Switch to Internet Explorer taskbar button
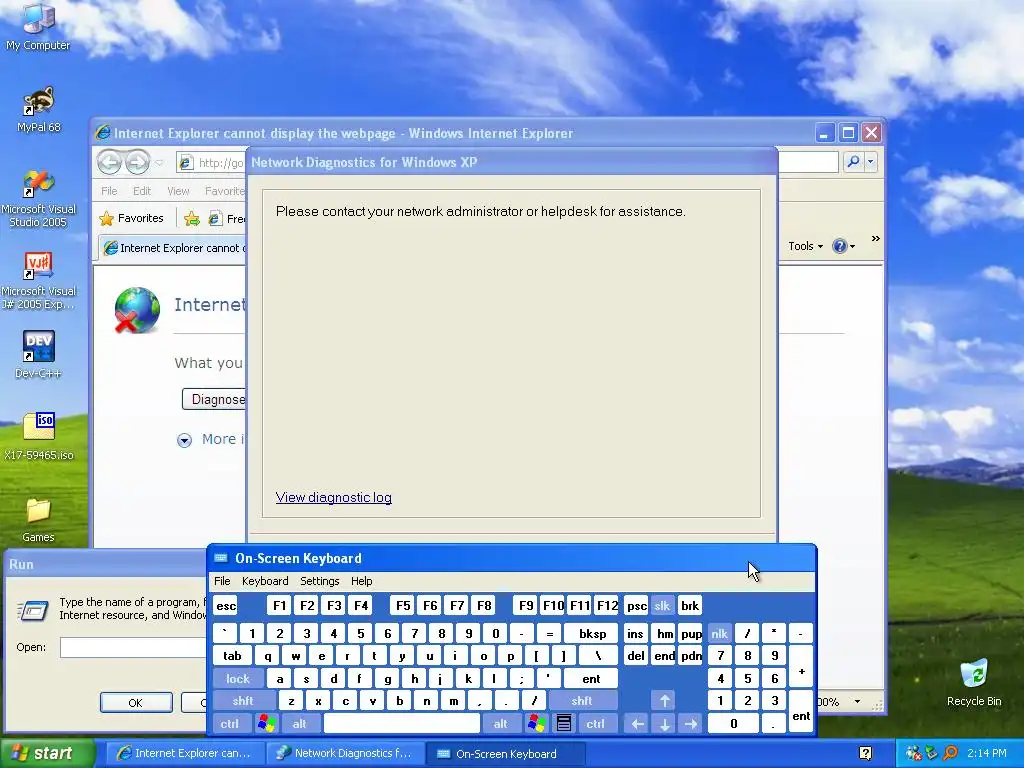1024x768 pixels. (184, 753)
